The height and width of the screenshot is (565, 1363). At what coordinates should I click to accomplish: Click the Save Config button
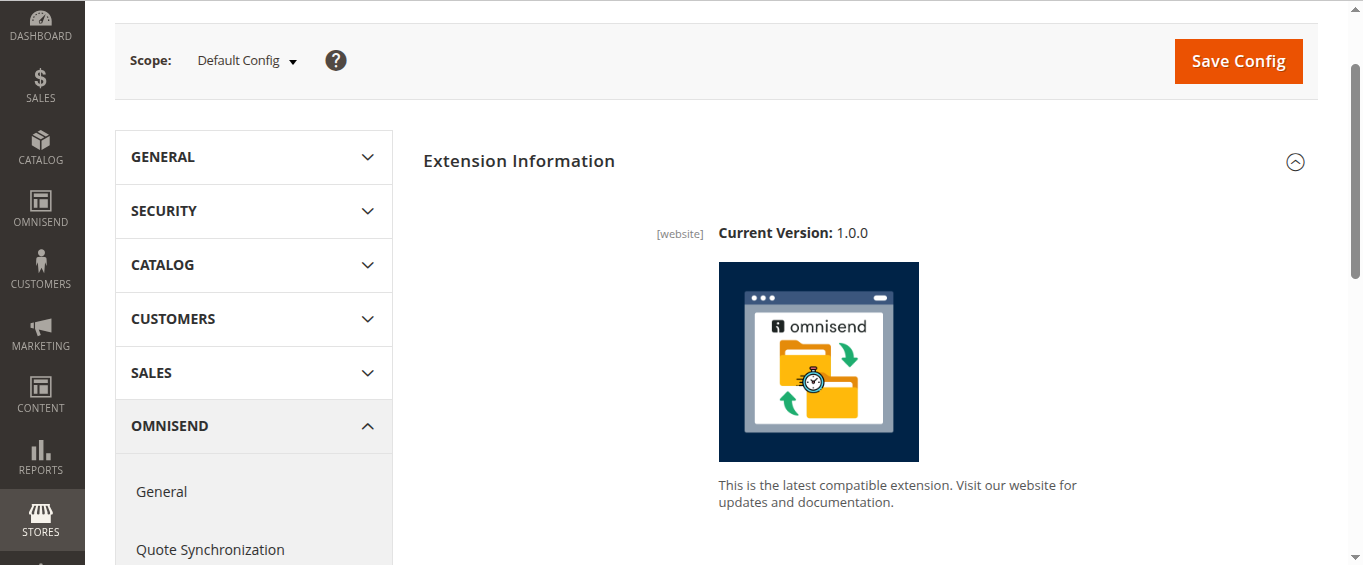pyautogui.click(x=1238, y=61)
